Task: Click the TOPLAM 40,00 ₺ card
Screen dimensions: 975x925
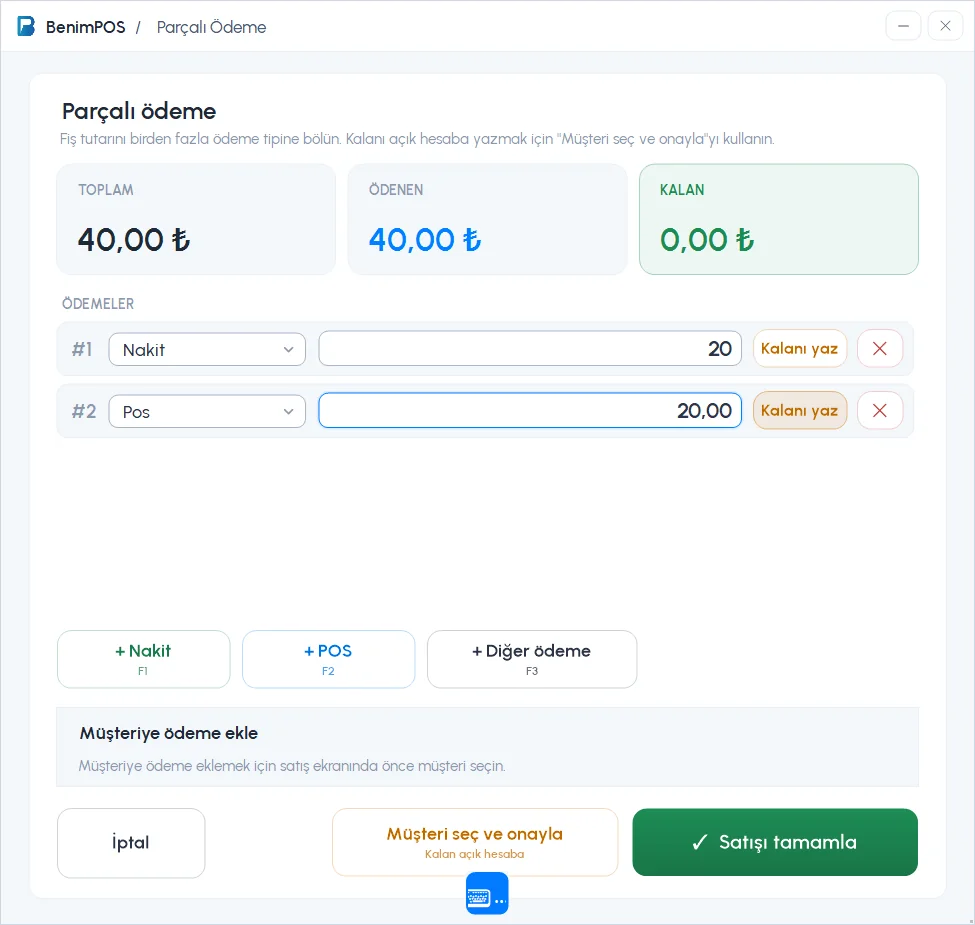Action: [x=196, y=219]
